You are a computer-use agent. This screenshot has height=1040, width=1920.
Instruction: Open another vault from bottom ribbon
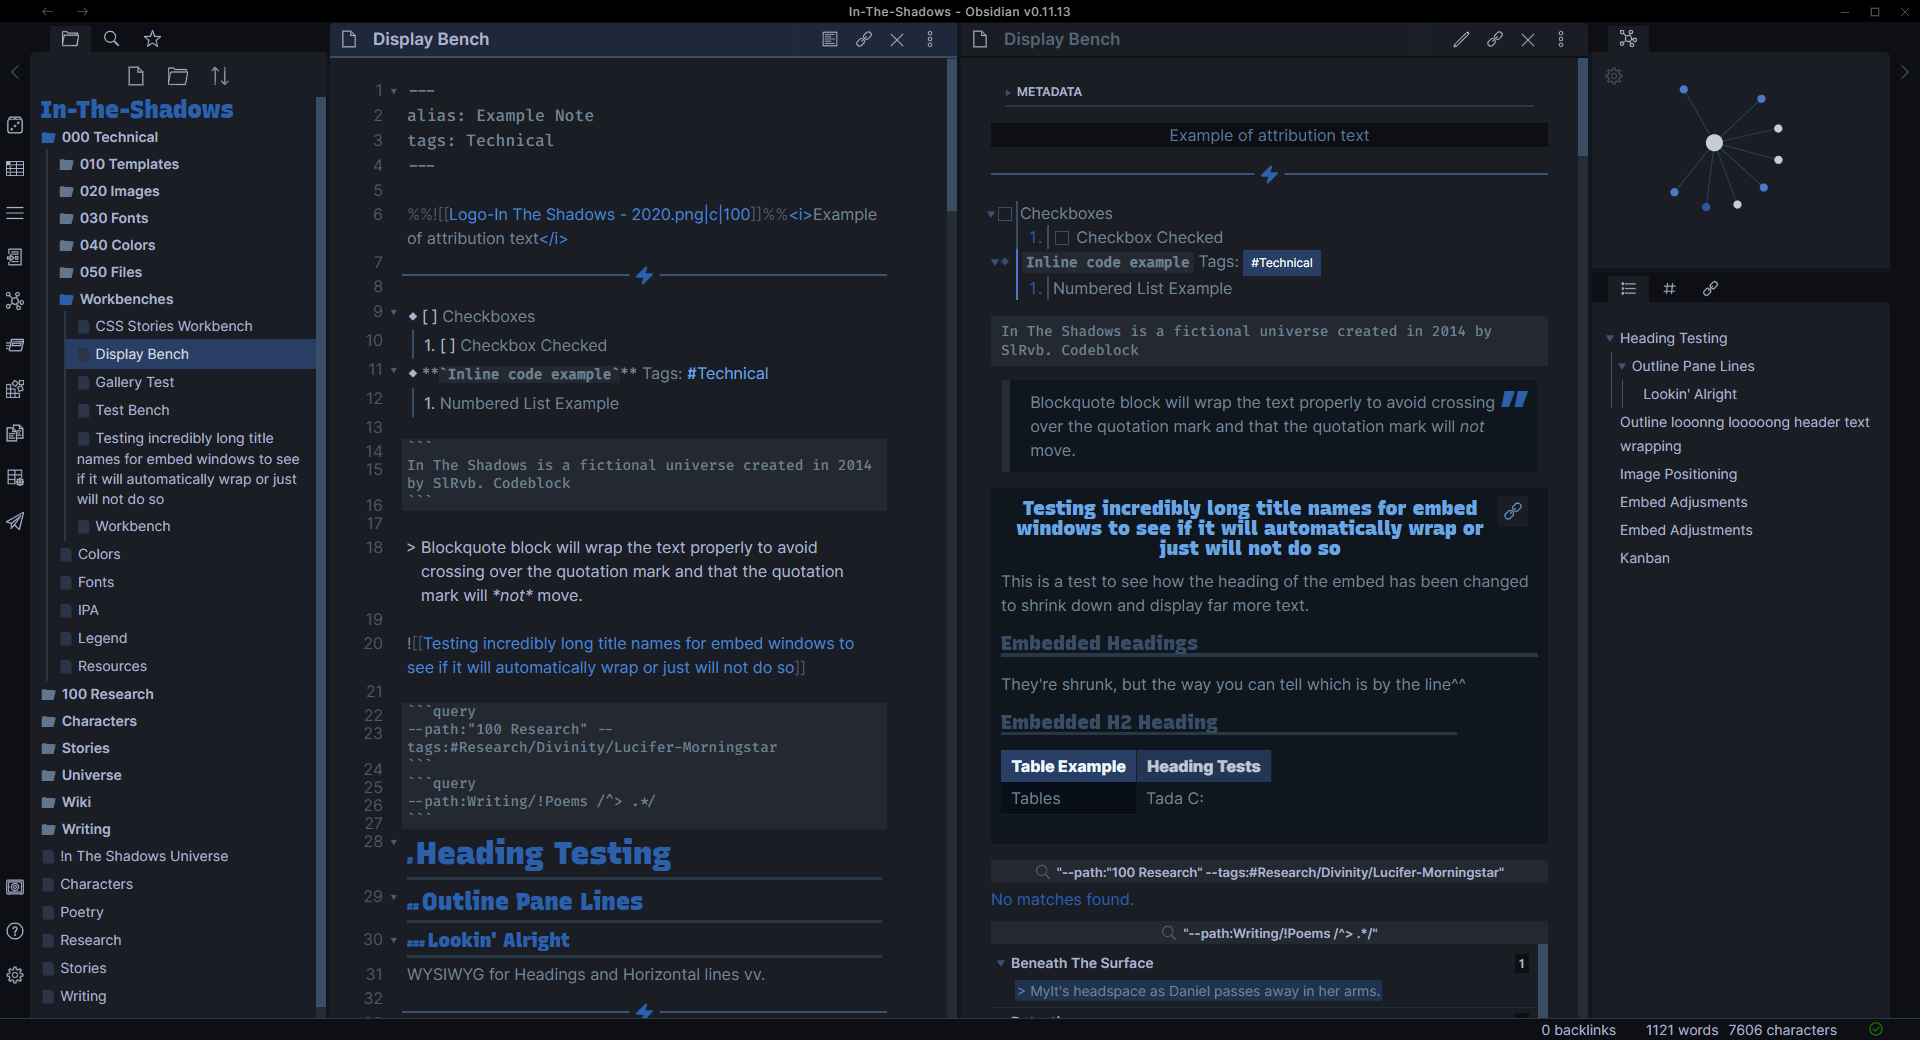coord(15,887)
